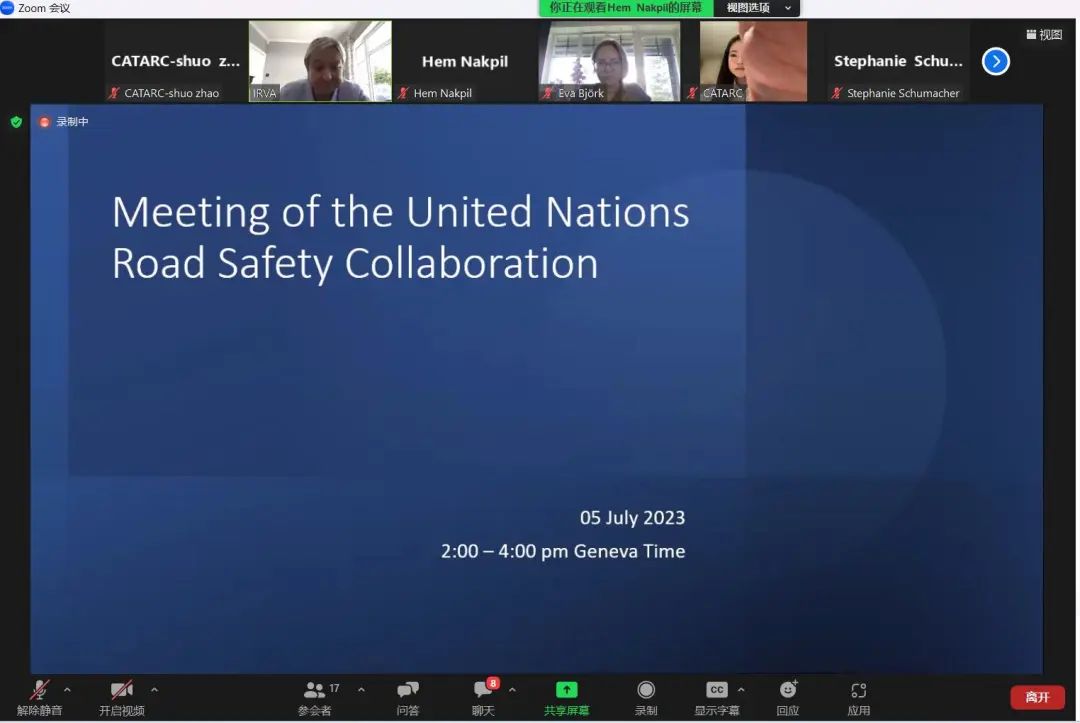Turn on the camera (开启视频)
The height and width of the screenshot is (723, 1080).
121,690
